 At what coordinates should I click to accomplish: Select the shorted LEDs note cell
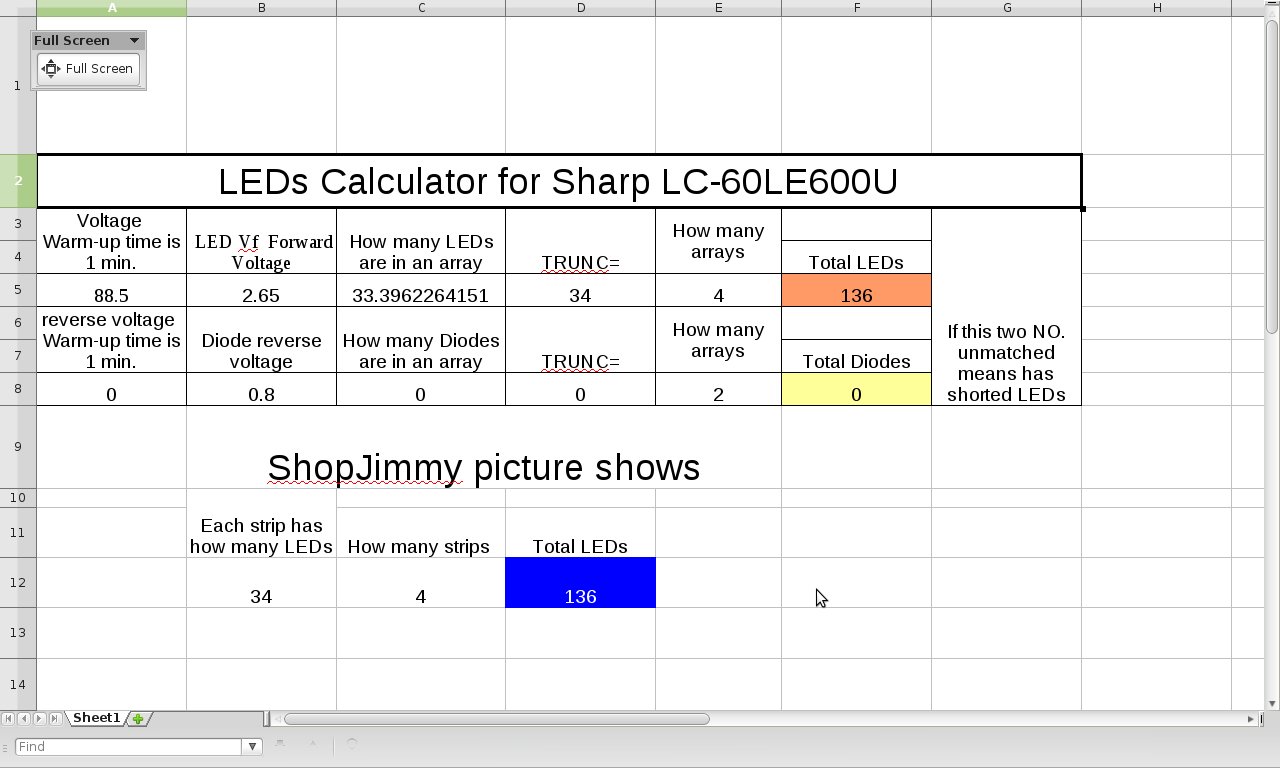click(1007, 307)
